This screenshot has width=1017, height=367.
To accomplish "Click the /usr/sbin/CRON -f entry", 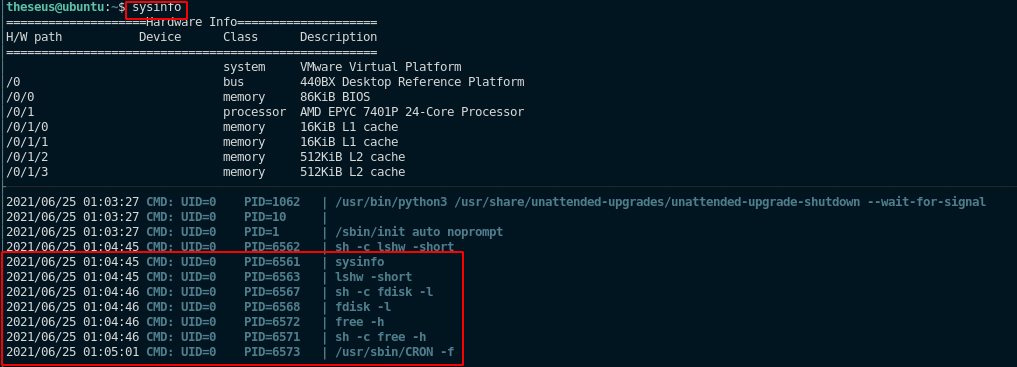I will click(x=230, y=352).
